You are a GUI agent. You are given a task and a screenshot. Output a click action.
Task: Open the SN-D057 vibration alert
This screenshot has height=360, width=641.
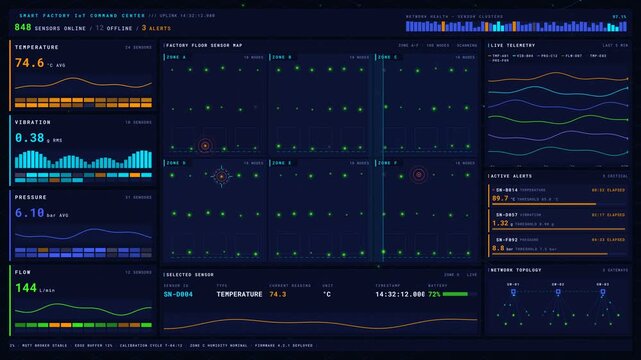tap(558, 220)
